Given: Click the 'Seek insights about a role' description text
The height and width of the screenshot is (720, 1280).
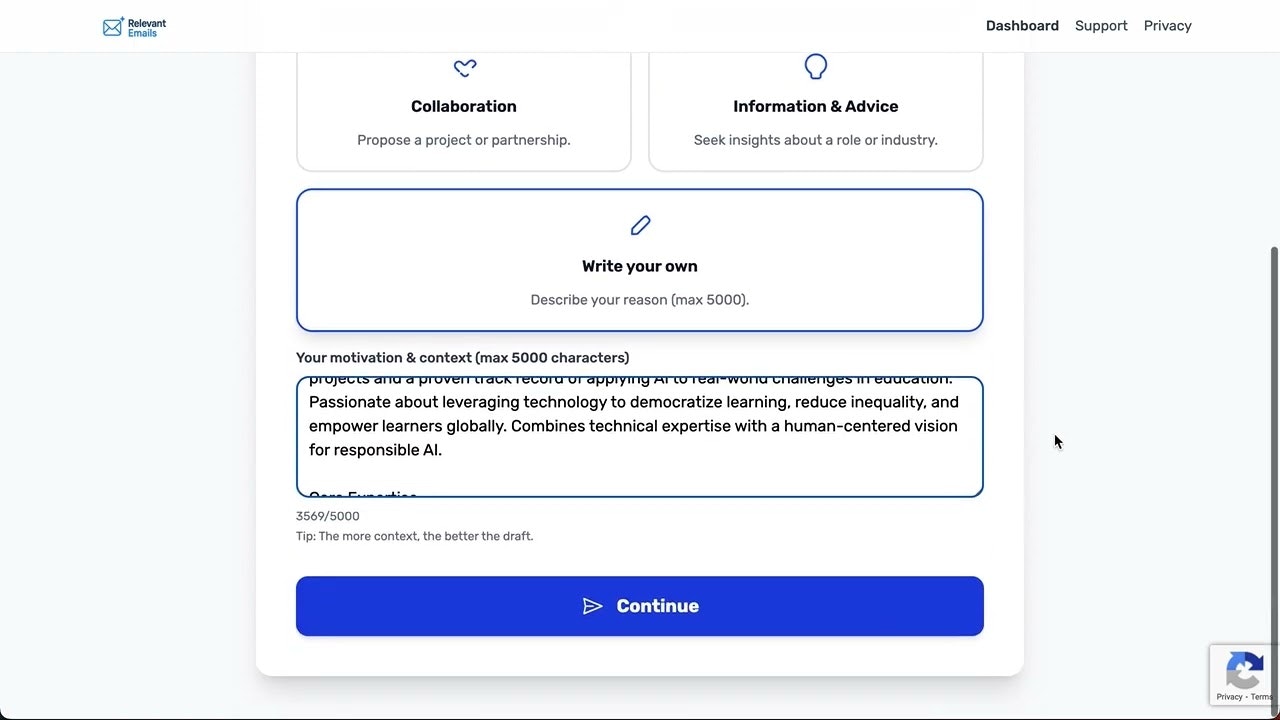Looking at the screenshot, I should coord(815,140).
